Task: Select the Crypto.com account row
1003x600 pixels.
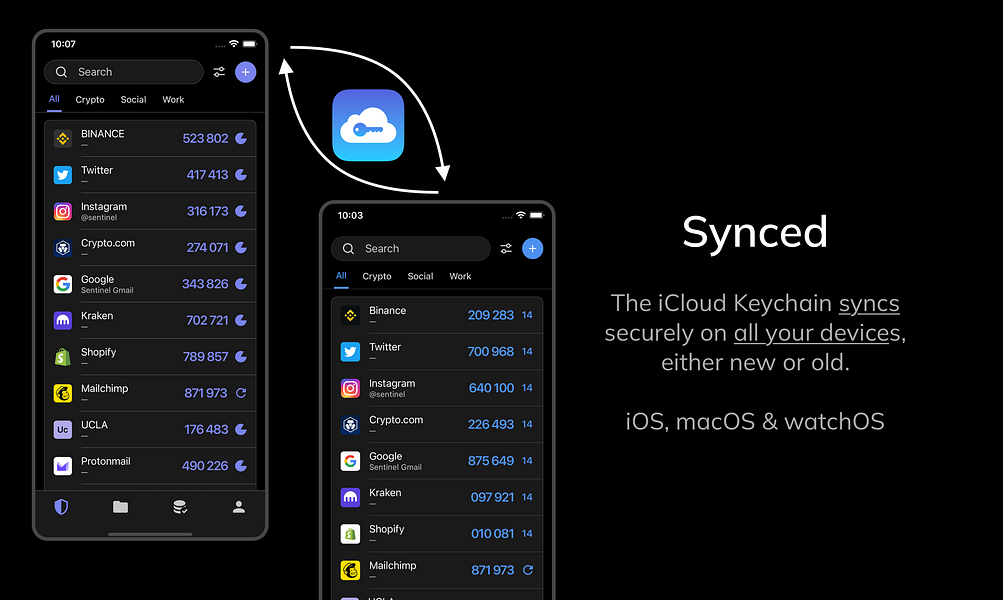Action: [150, 247]
